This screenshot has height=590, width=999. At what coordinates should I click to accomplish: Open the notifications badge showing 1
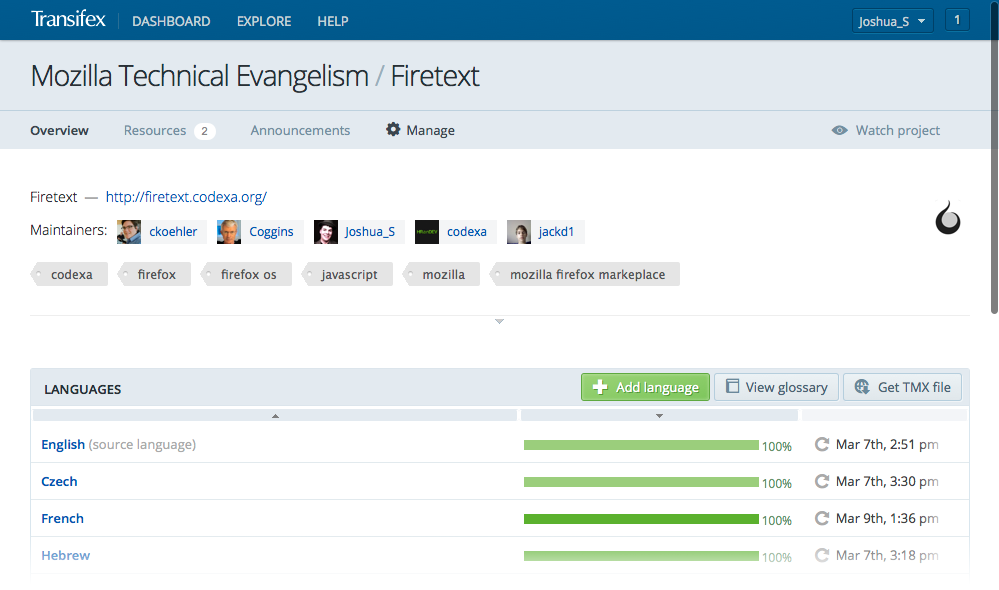point(957,20)
